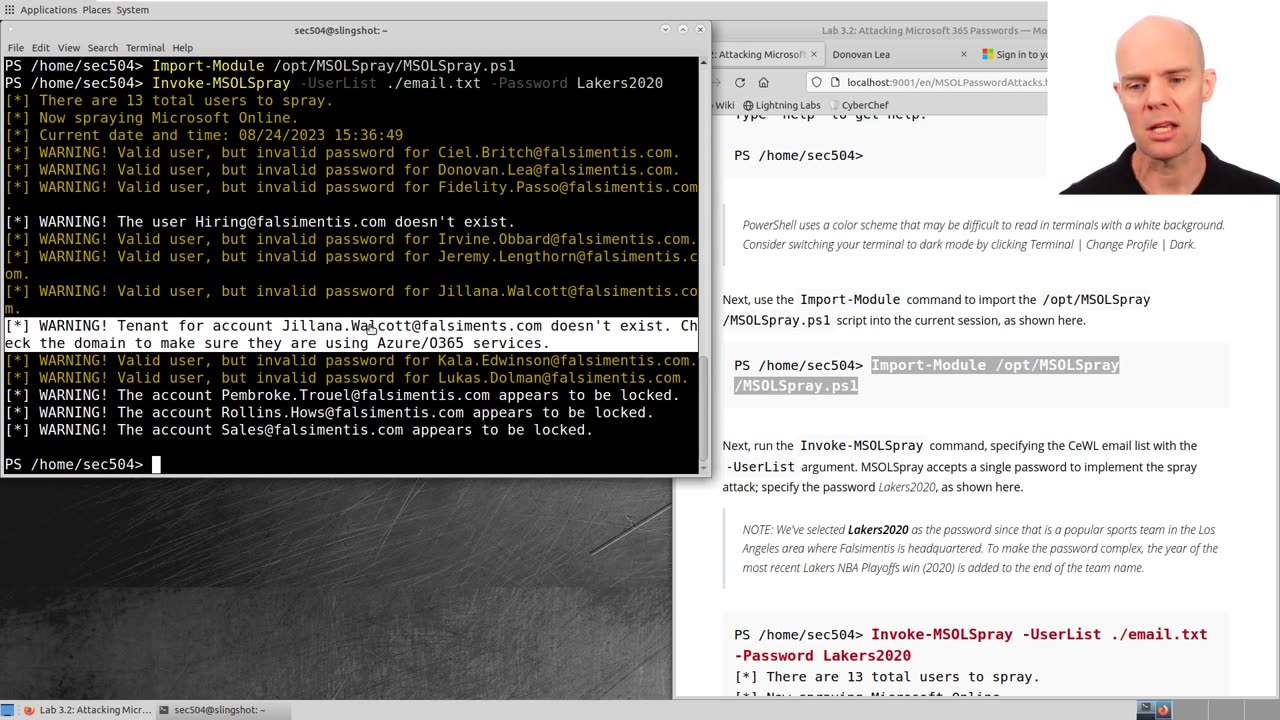The width and height of the screenshot is (1280, 720).
Task: Click the Firefox icon in workspace switcher
Action: click(1163, 710)
